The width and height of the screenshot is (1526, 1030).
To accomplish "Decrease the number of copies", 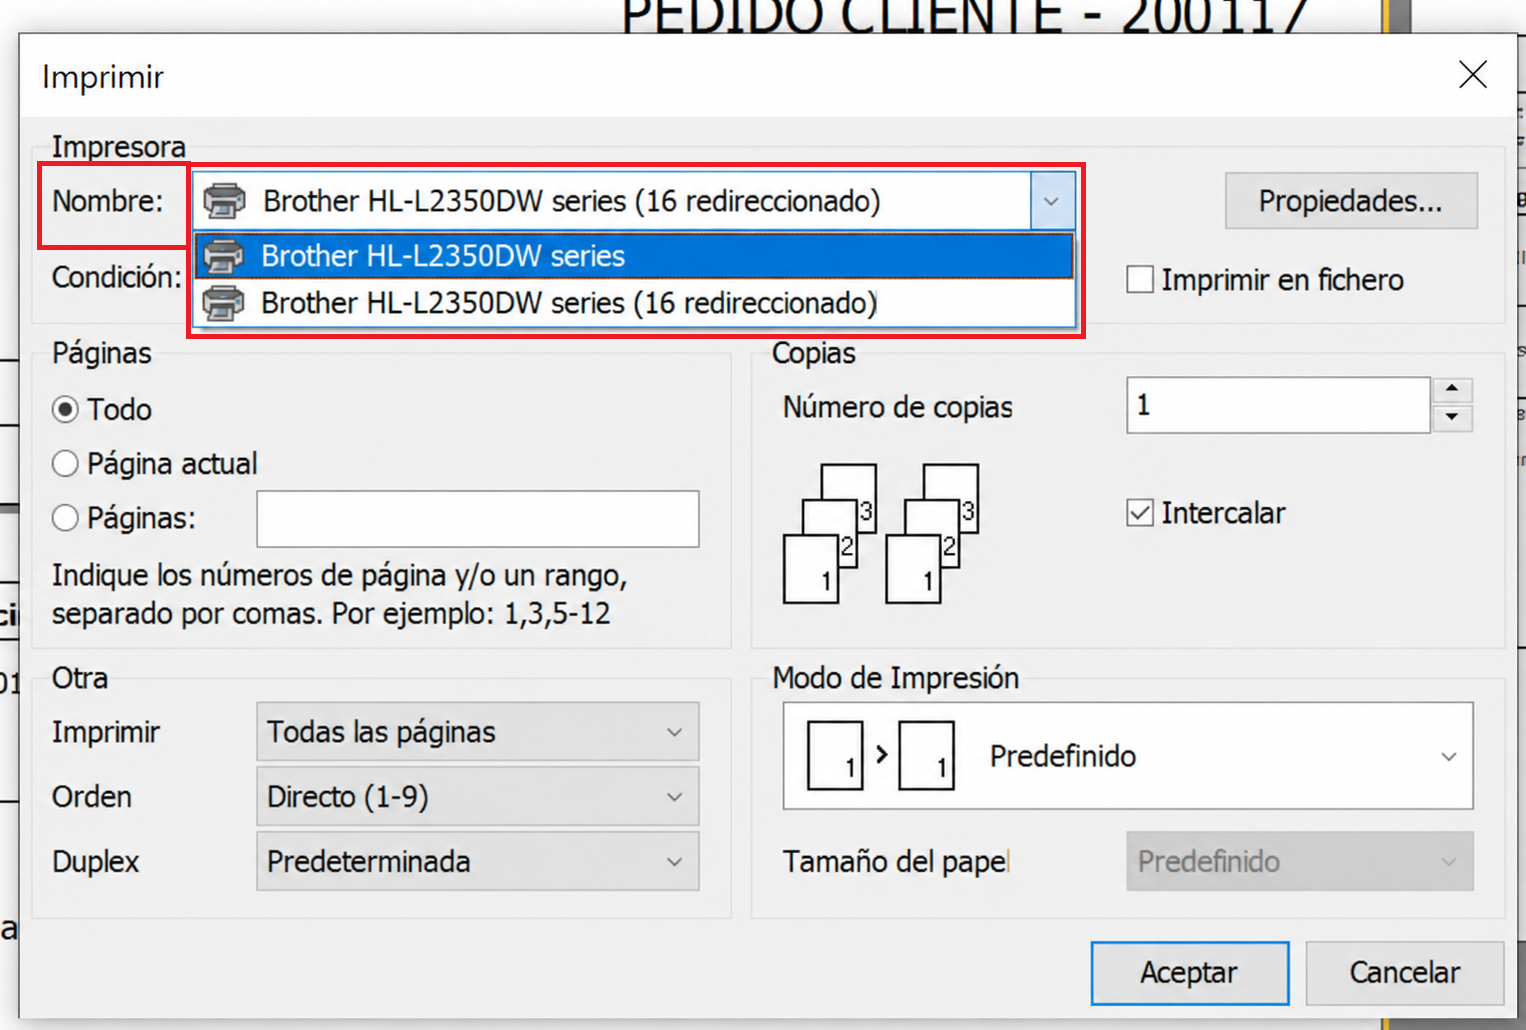I will [x=1452, y=418].
